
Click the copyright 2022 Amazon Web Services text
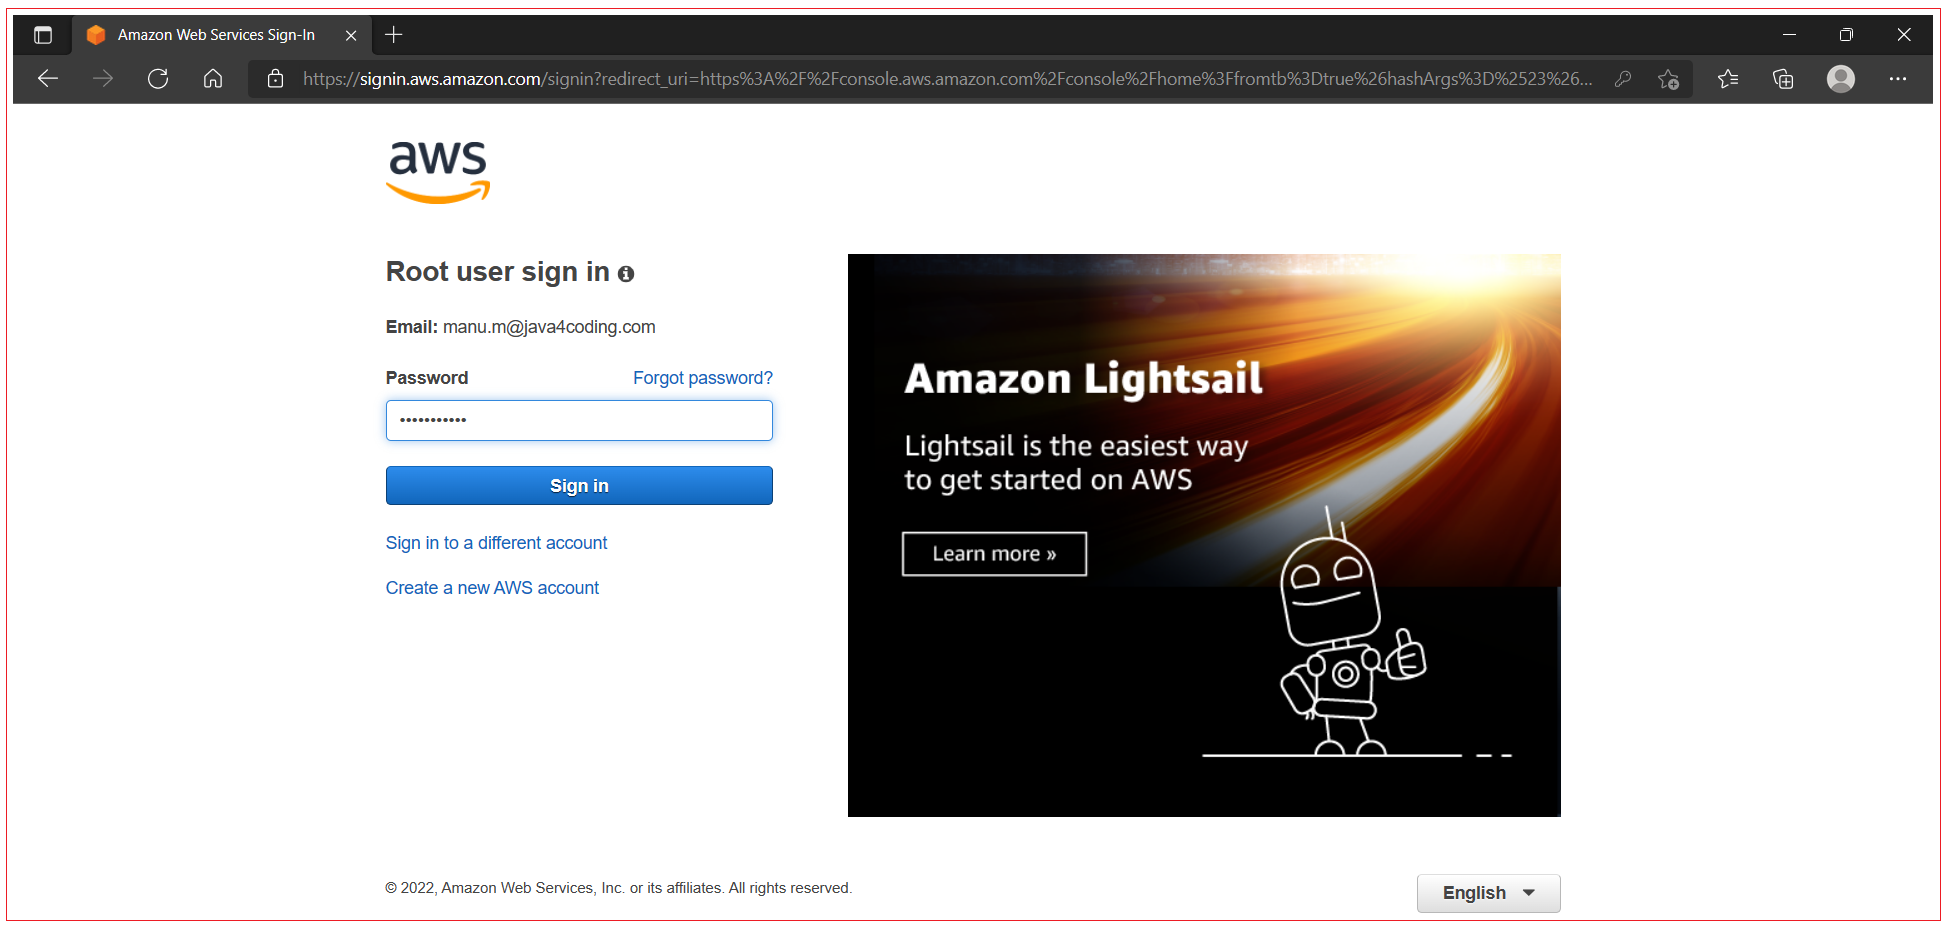coord(619,888)
